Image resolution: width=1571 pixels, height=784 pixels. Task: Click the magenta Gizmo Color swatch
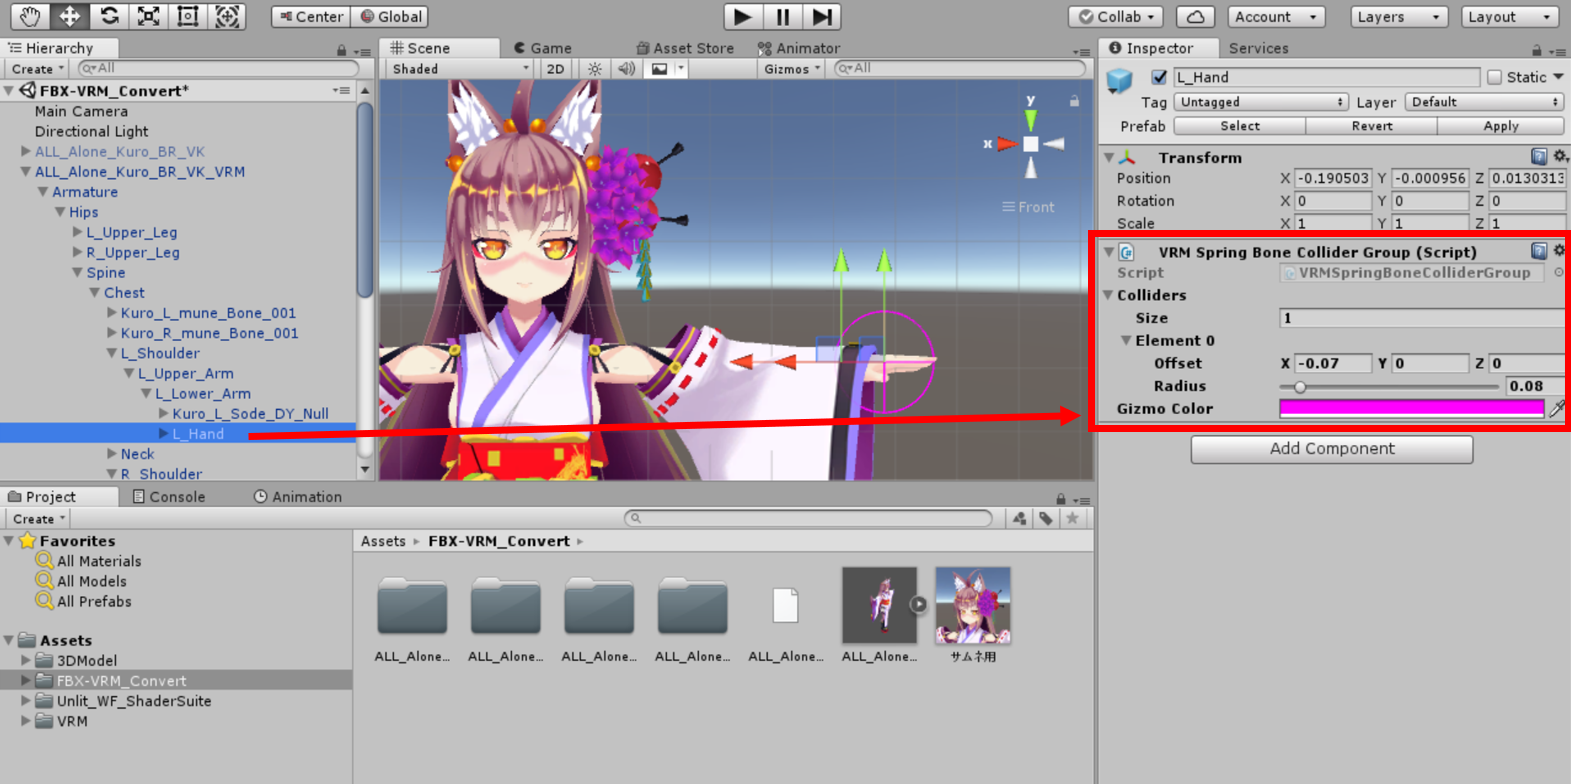(x=1411, y=408)
